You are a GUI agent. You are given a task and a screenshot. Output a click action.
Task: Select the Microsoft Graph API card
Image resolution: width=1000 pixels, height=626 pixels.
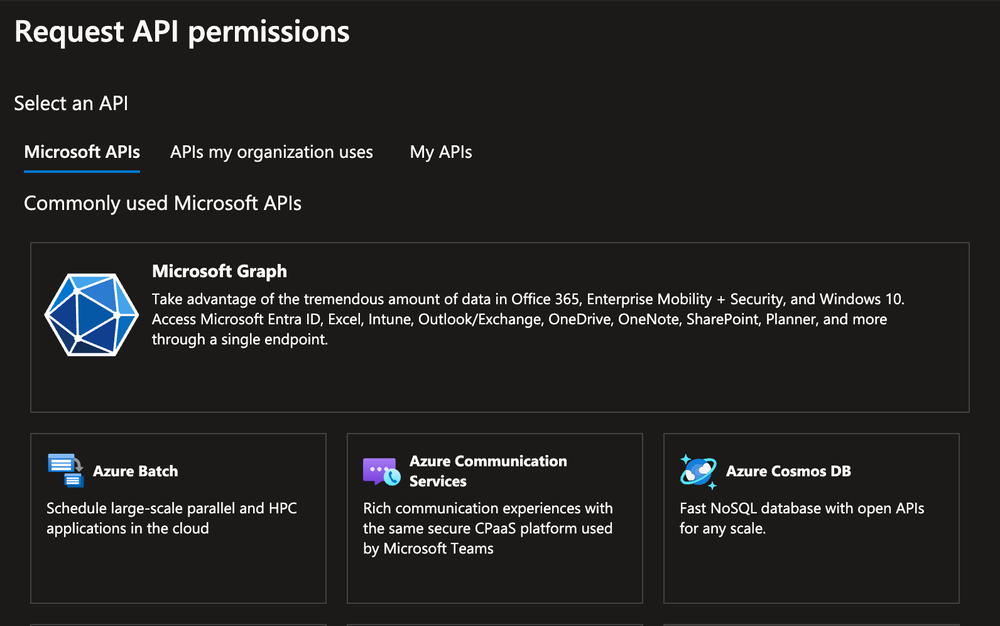(500, 325)
